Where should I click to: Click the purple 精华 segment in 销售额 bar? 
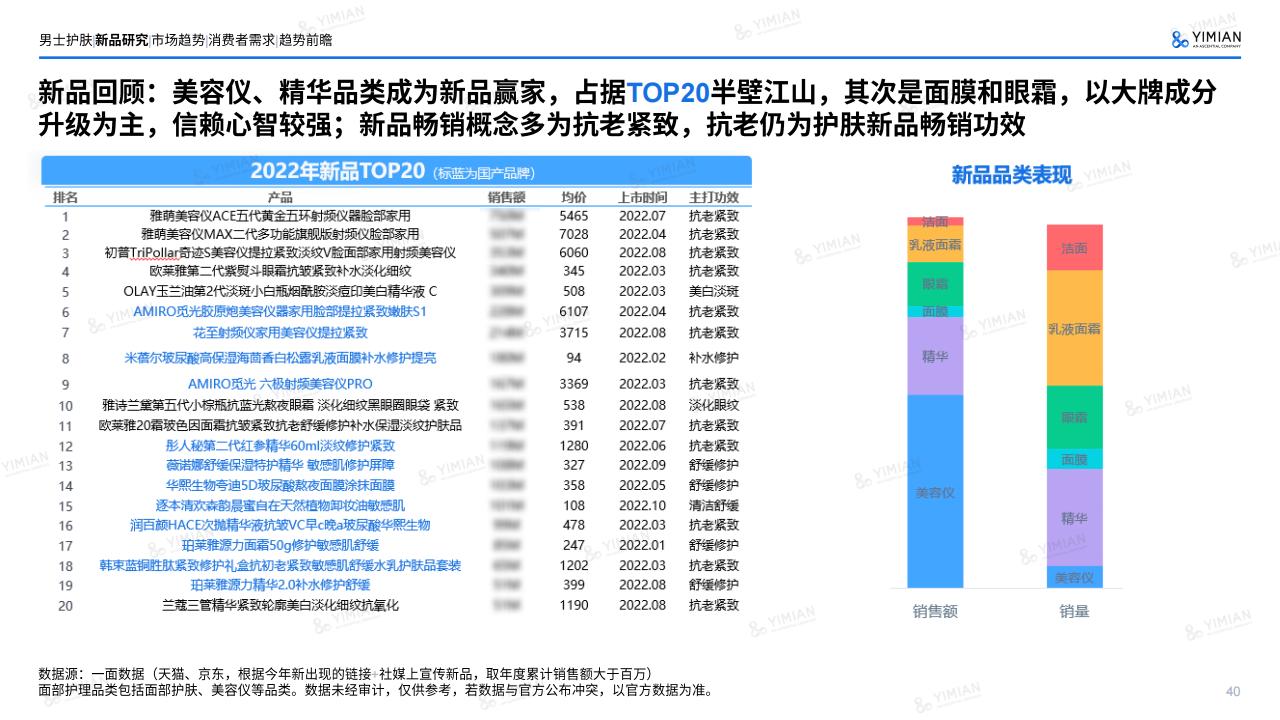[935, 357]
